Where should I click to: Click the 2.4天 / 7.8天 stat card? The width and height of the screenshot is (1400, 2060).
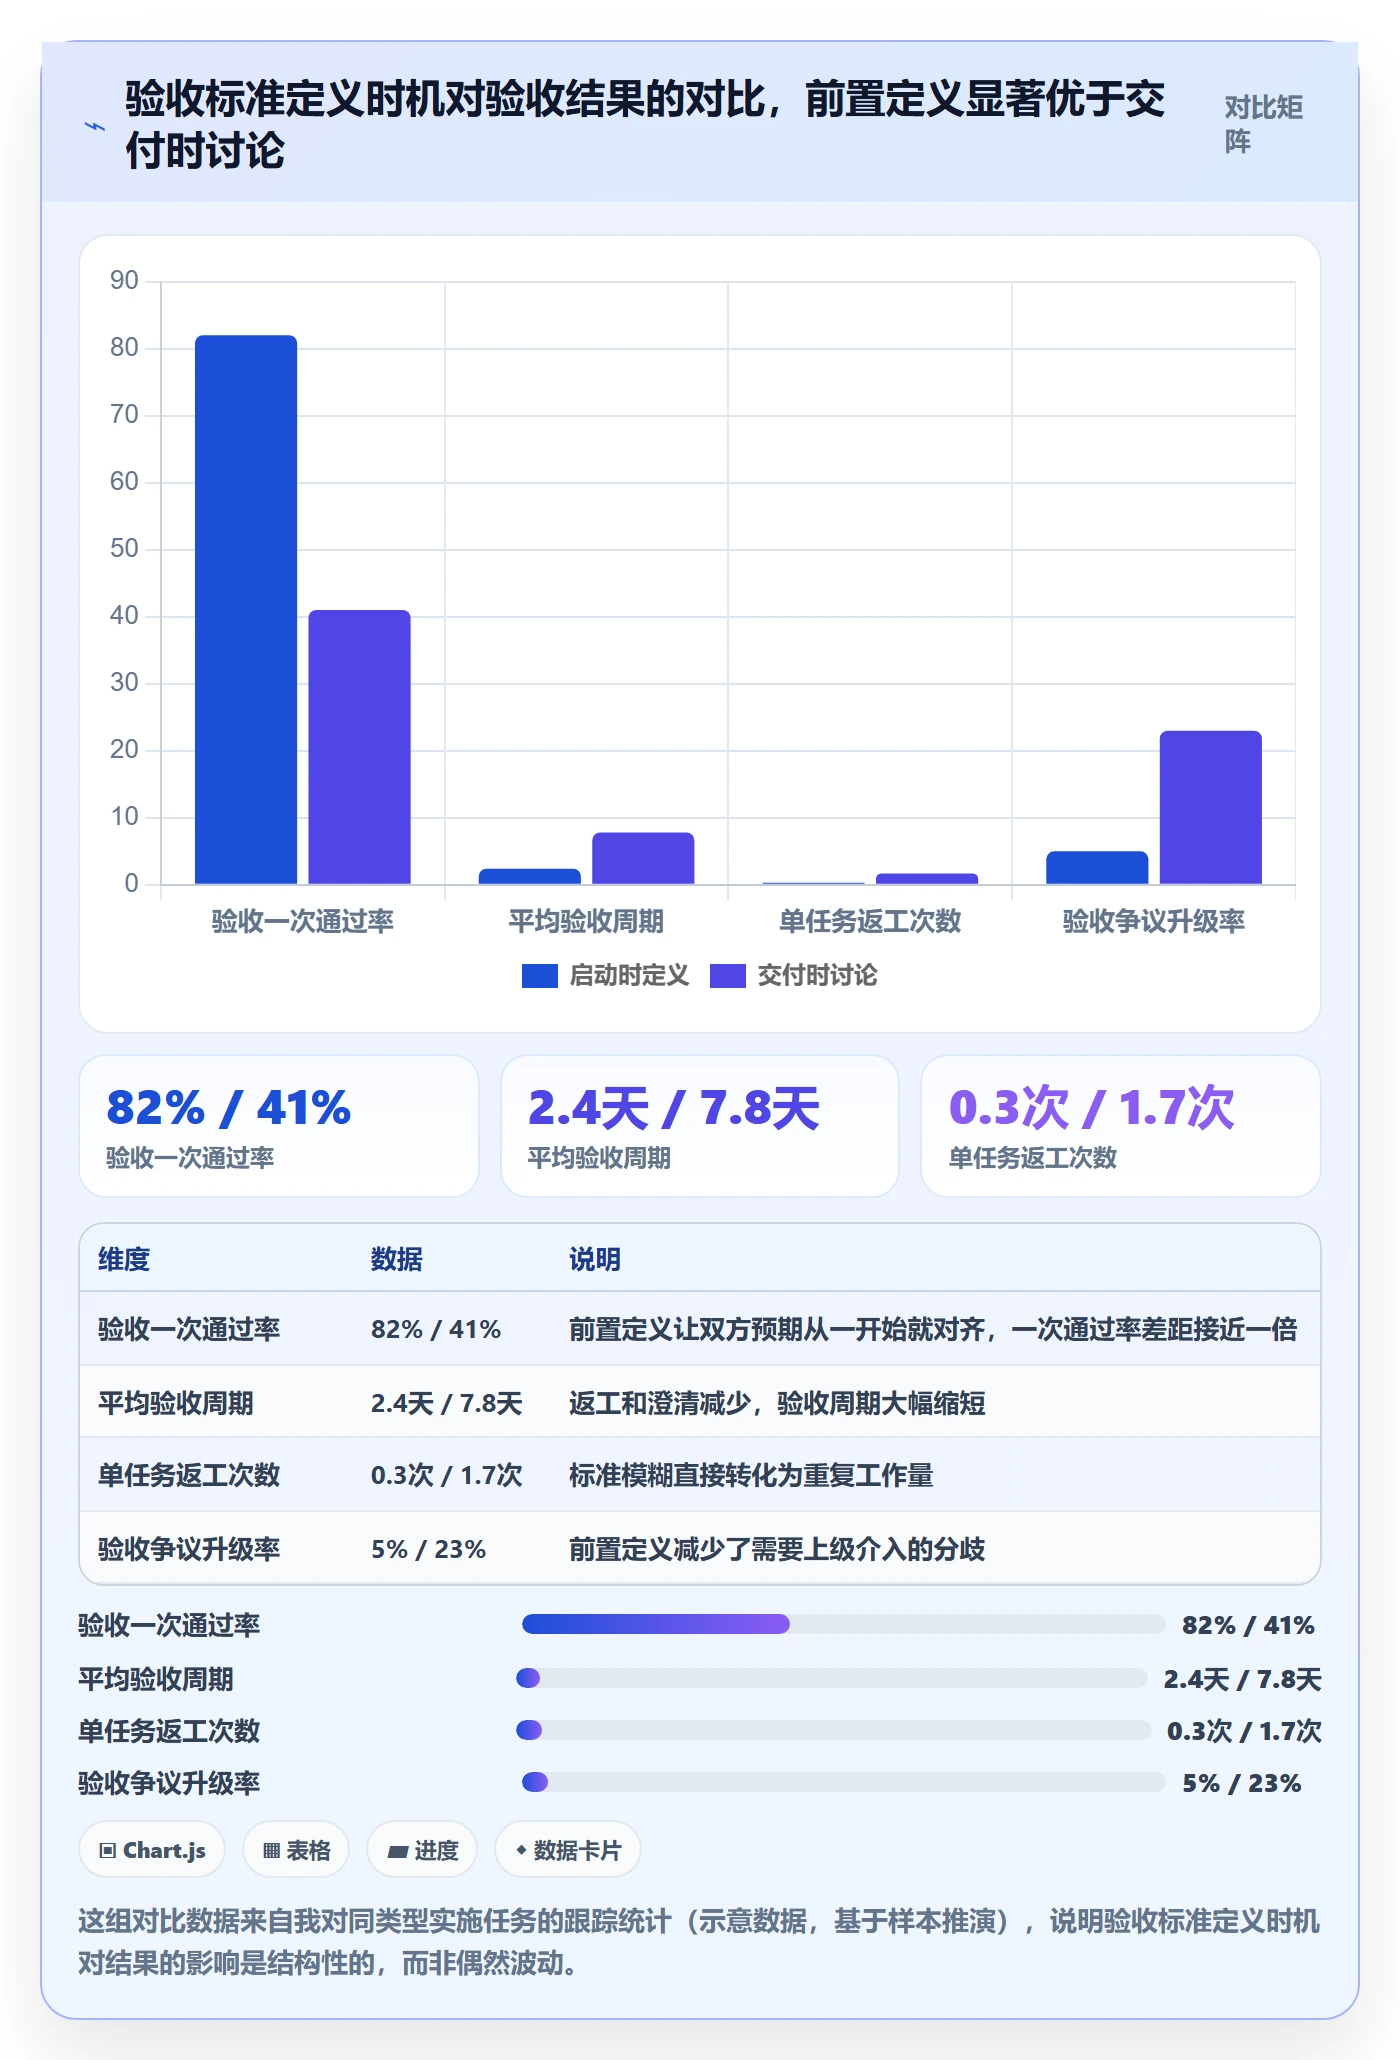pos(700,1126)
